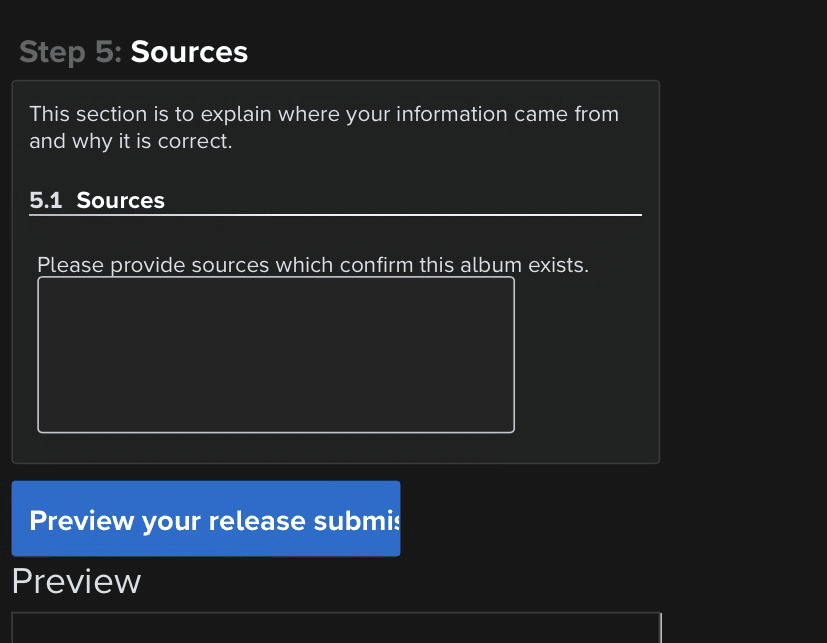
Task: Click the sources text area to focus it
Action: (276, 354)
